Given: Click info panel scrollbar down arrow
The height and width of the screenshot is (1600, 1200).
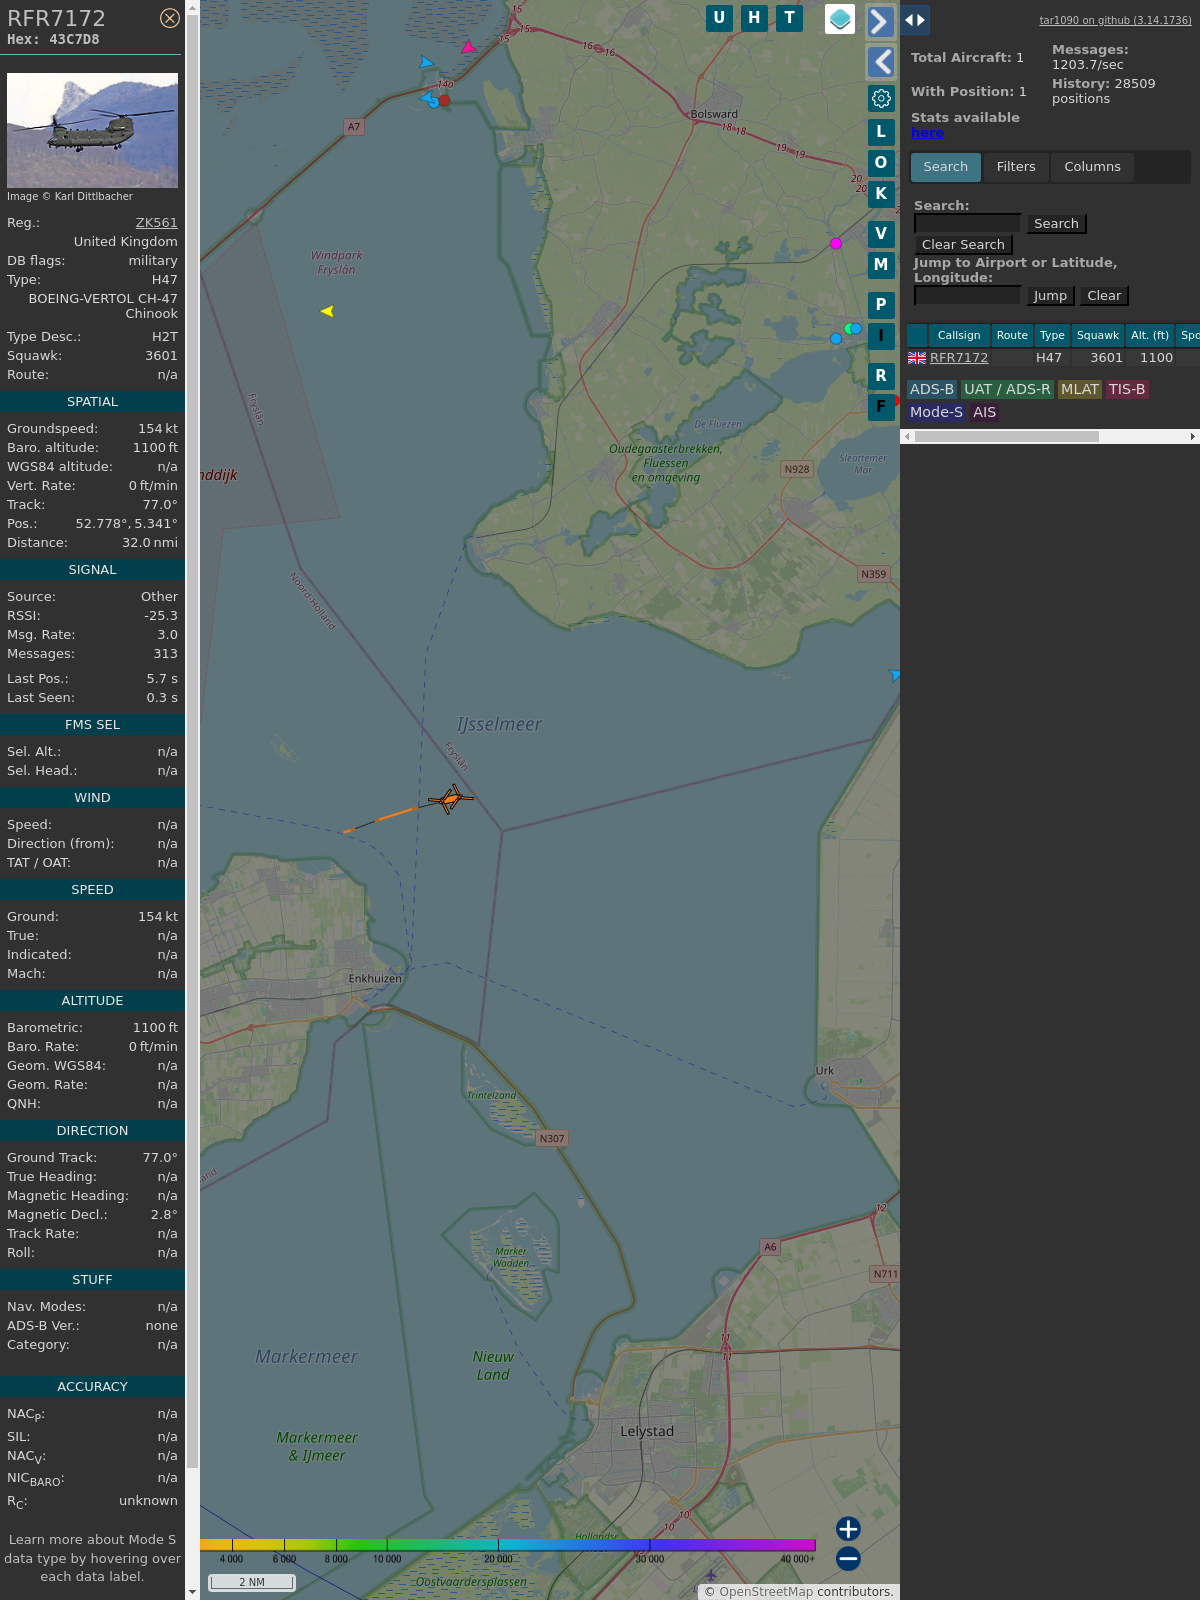Looking at the screenshot, I should 192,1591.
